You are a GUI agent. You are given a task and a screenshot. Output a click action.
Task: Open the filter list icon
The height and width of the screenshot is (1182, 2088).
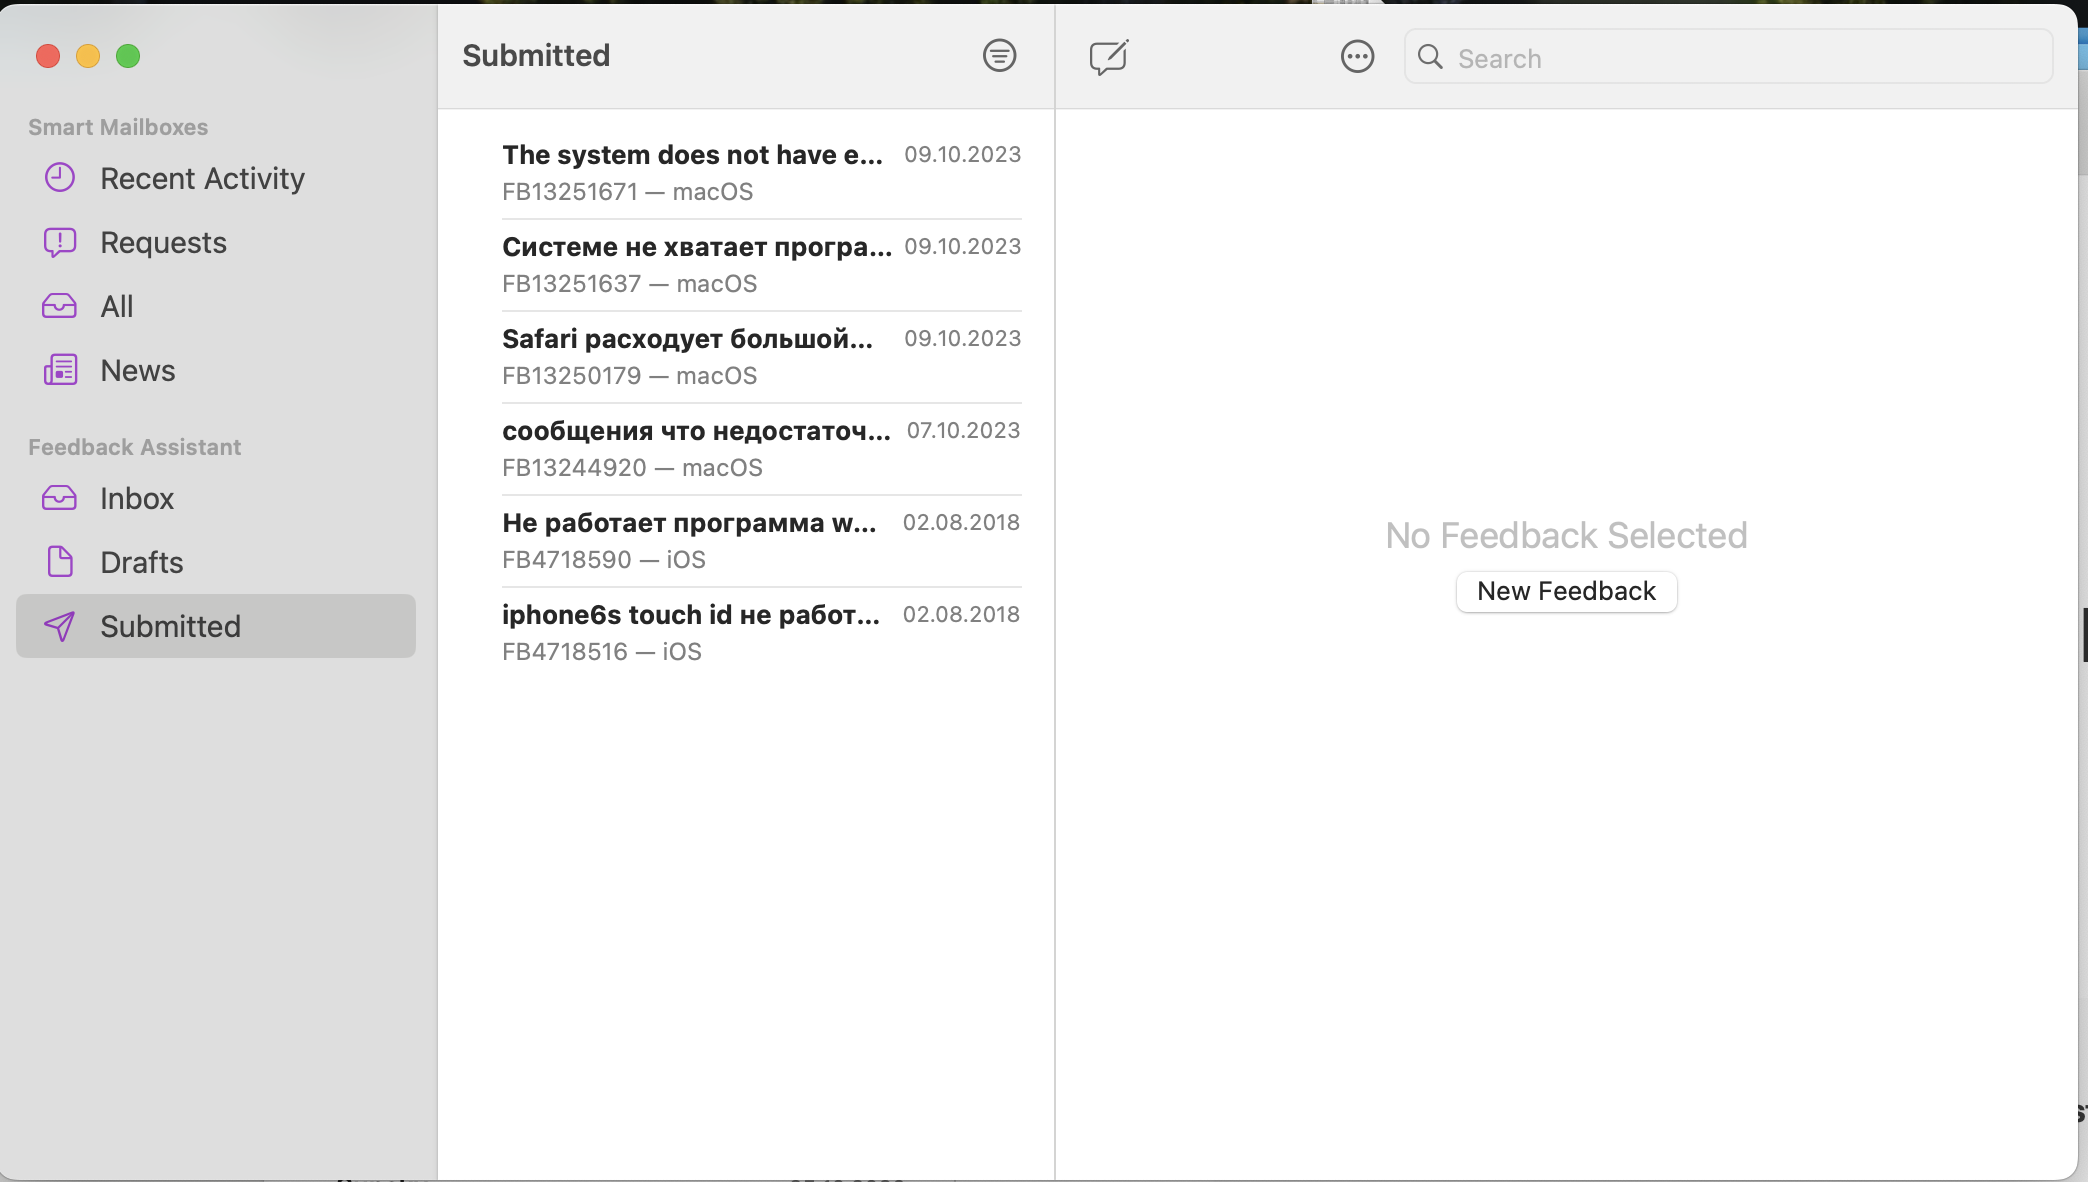point(999,55)
